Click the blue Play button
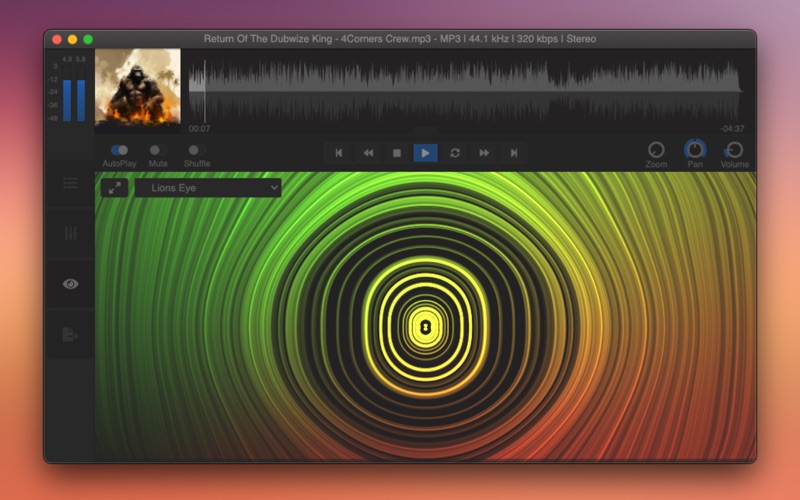The width and height of the screenshot is (800, 500). coord(425,153)
